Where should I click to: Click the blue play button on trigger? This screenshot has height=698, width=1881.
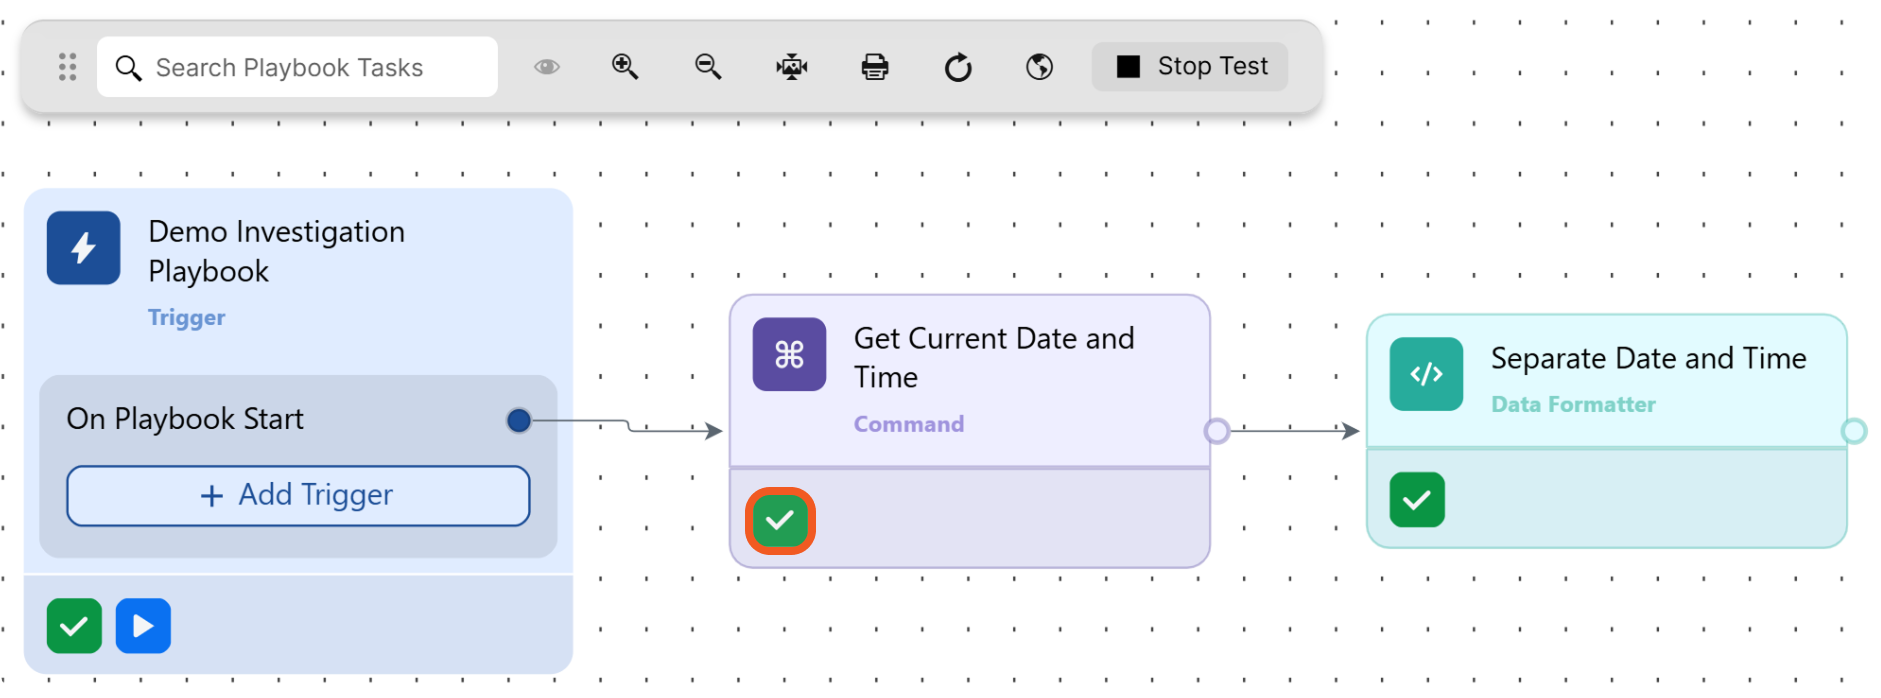pyautogui.click(x=143, y=626)
